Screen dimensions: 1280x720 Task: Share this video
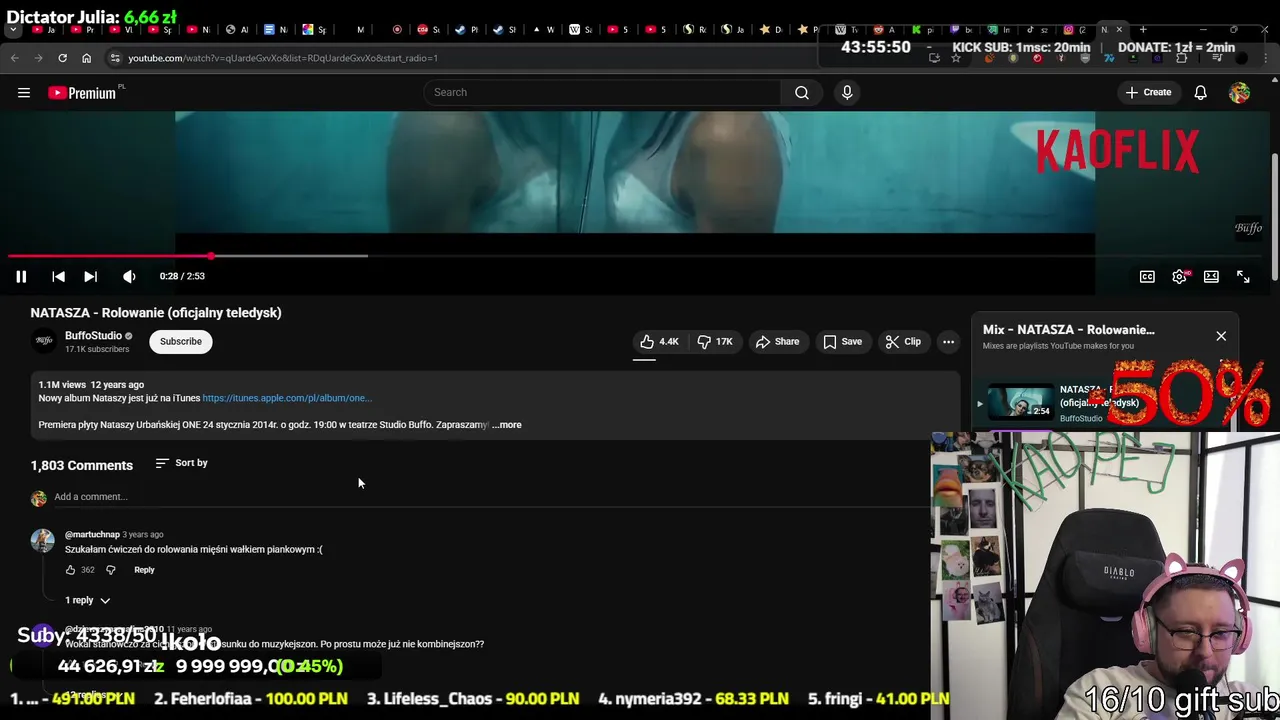[777, 342]
